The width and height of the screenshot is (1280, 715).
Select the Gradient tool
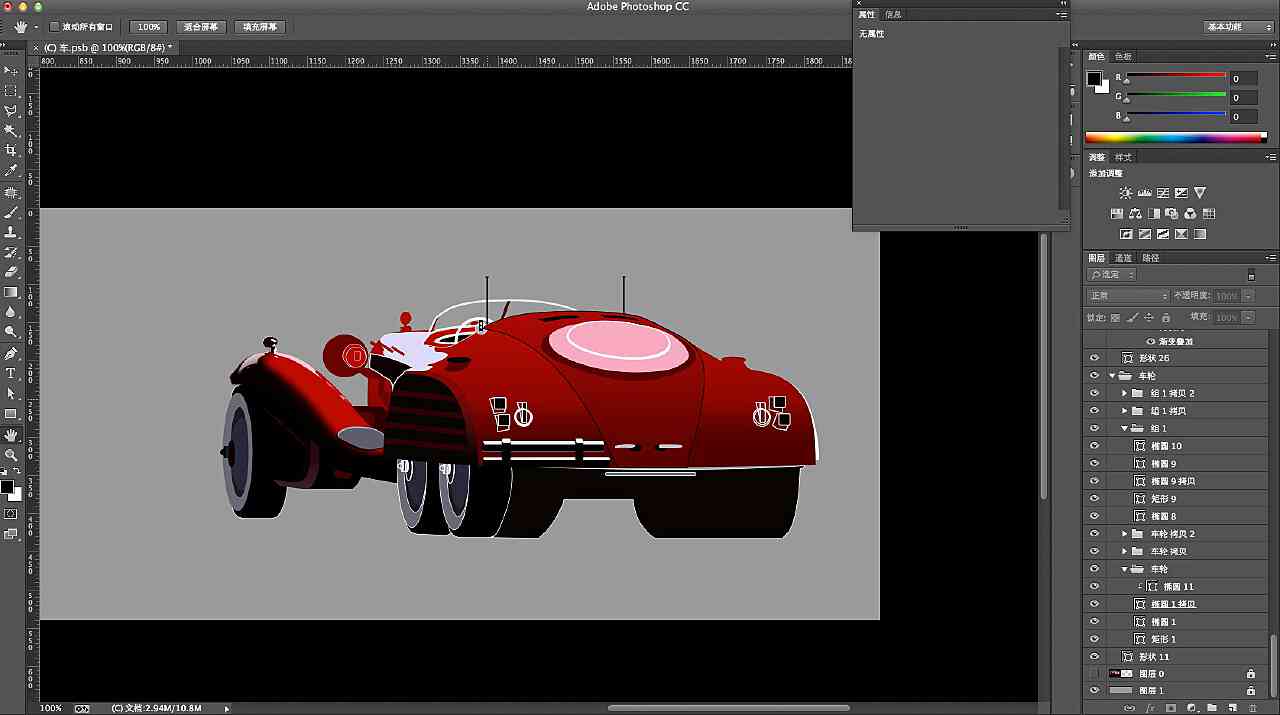[11, 292]
